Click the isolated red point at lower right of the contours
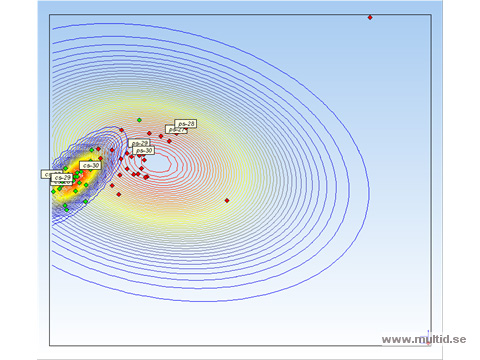Image resolution: width=480 pixels, height=360 pixels. point(227,200)
